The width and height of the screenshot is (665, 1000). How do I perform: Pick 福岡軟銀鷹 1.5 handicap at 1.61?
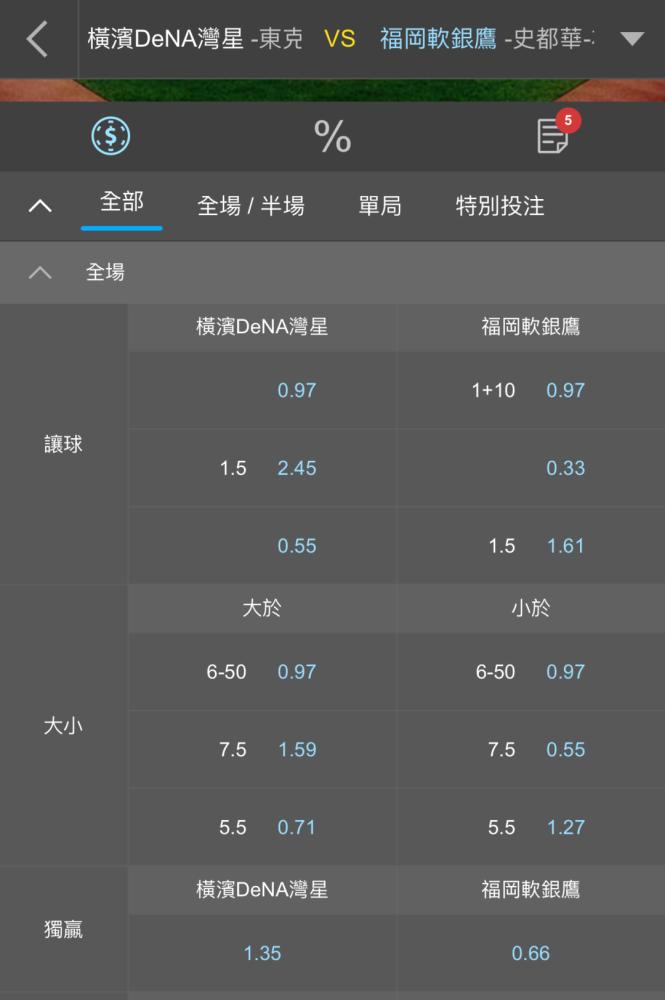(x=530, y=546)
